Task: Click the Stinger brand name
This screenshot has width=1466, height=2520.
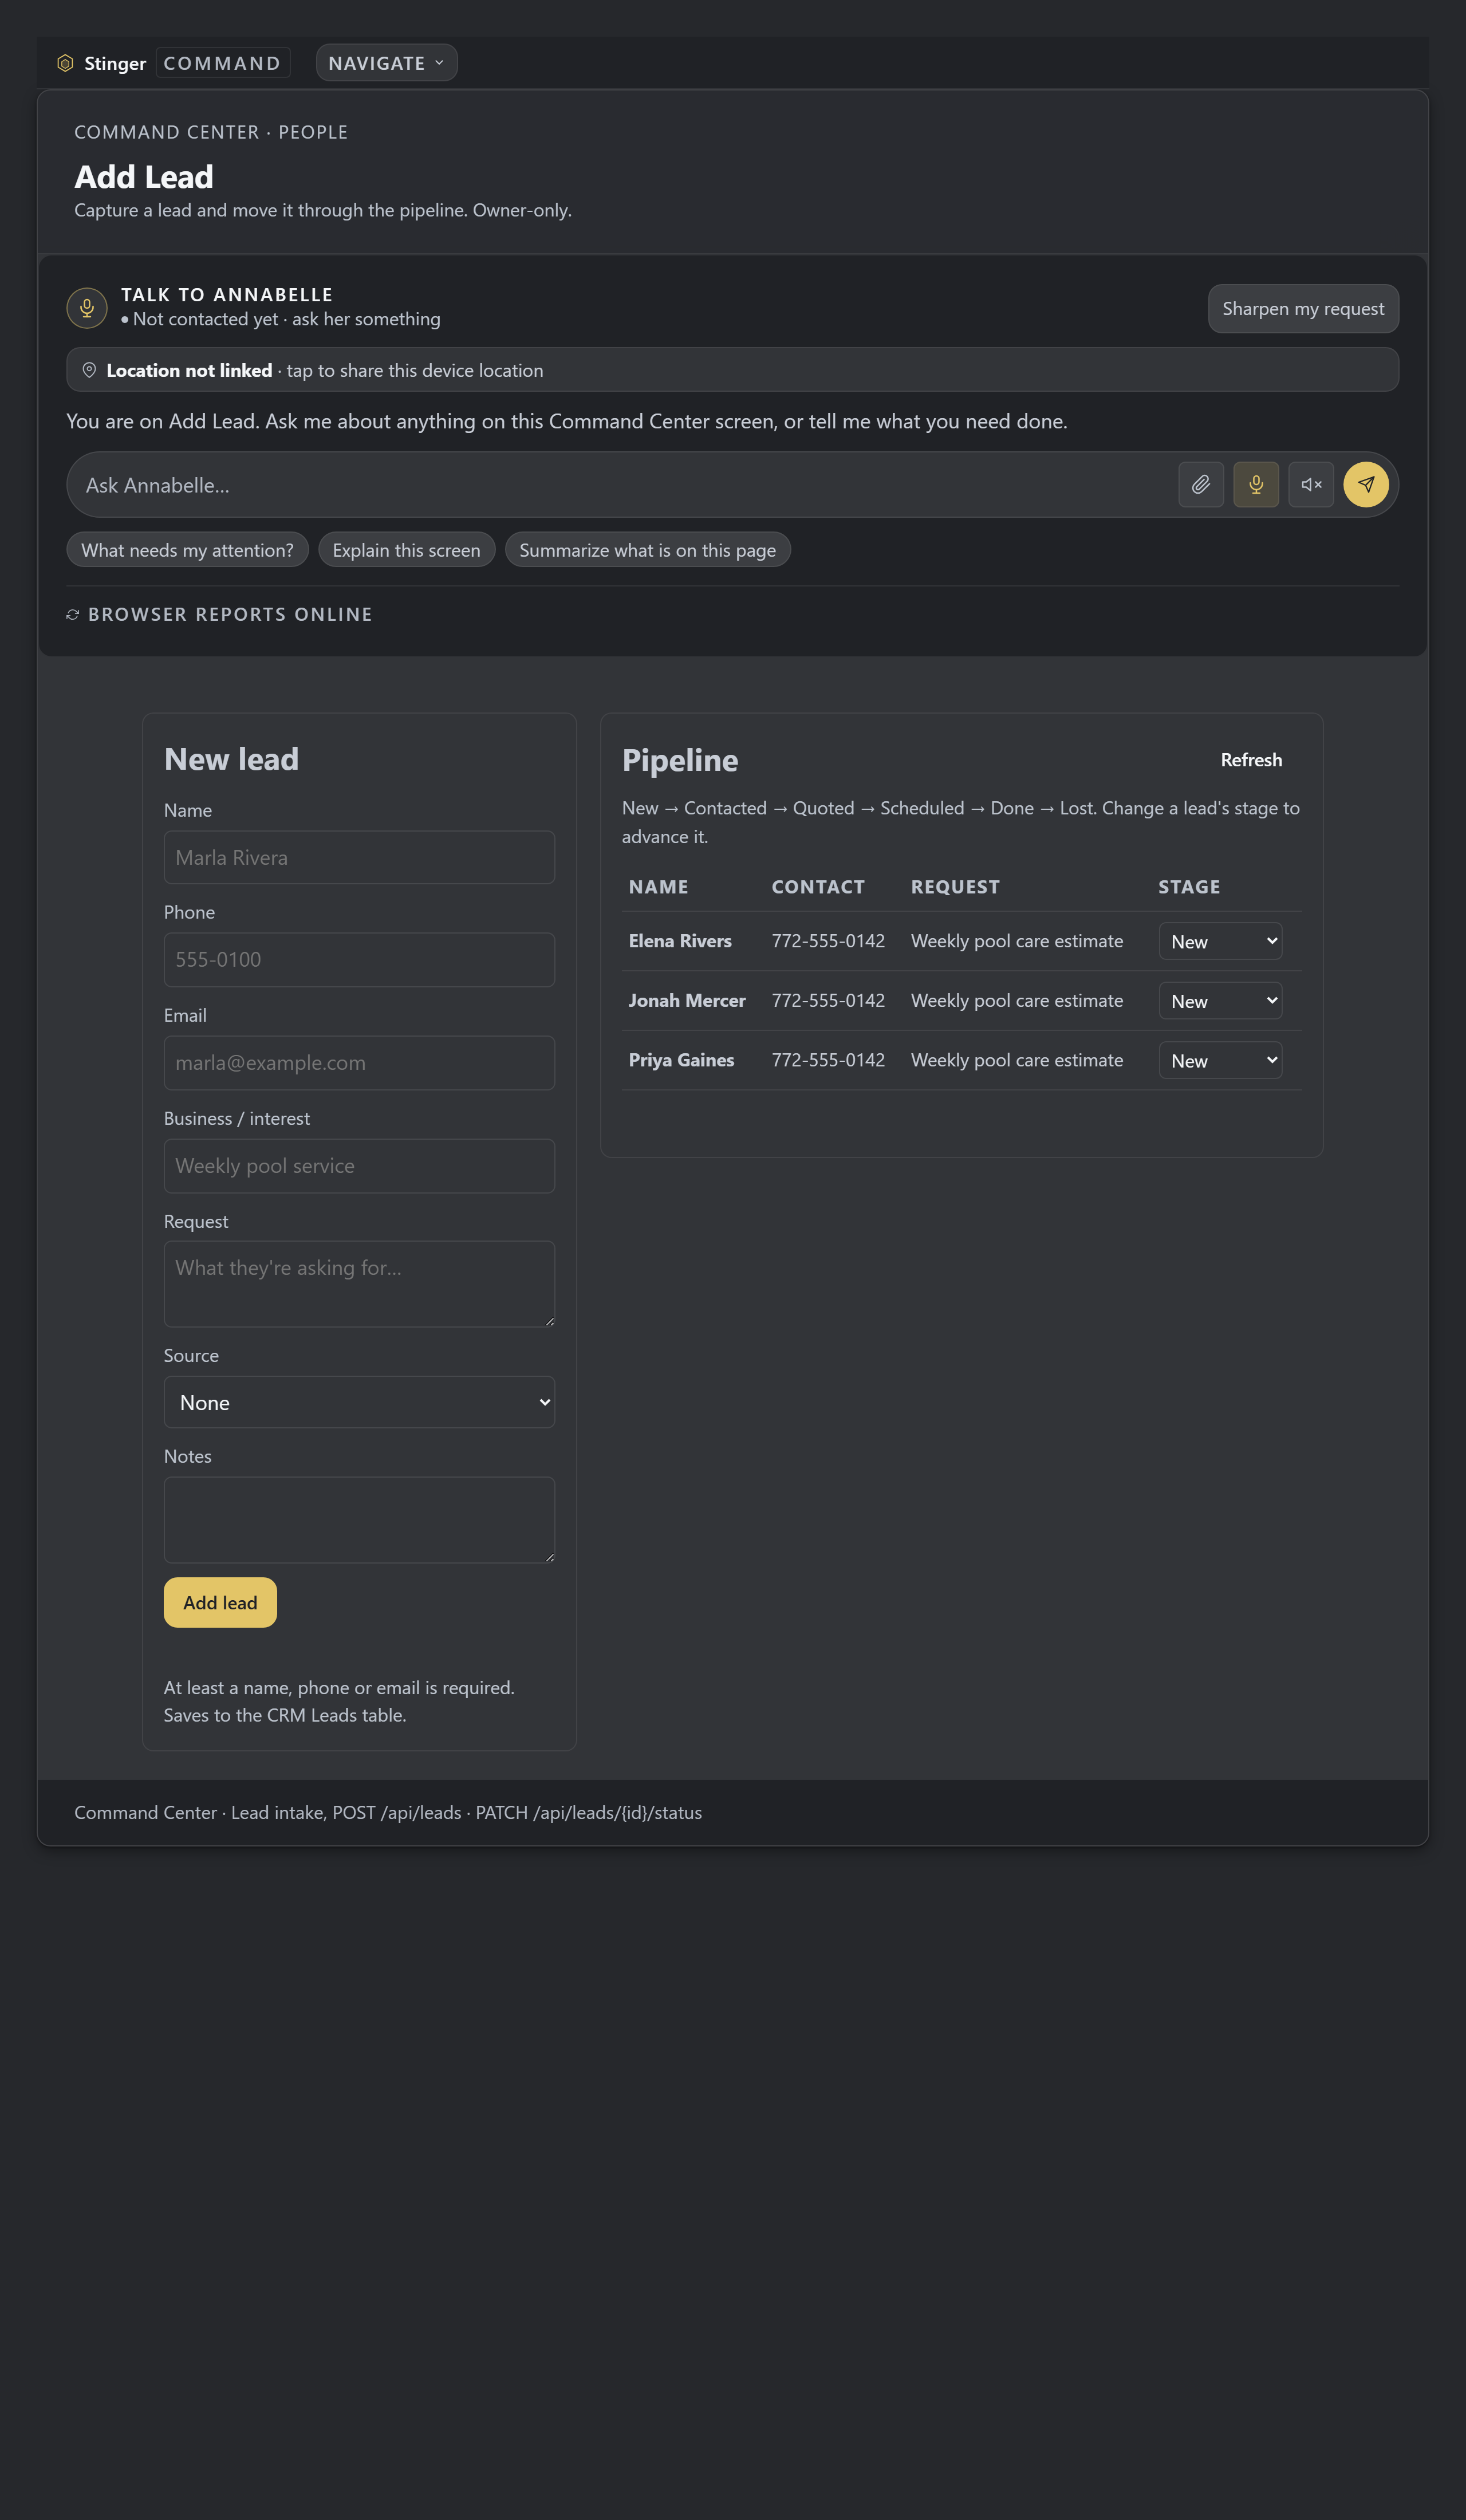Action: 115,63
